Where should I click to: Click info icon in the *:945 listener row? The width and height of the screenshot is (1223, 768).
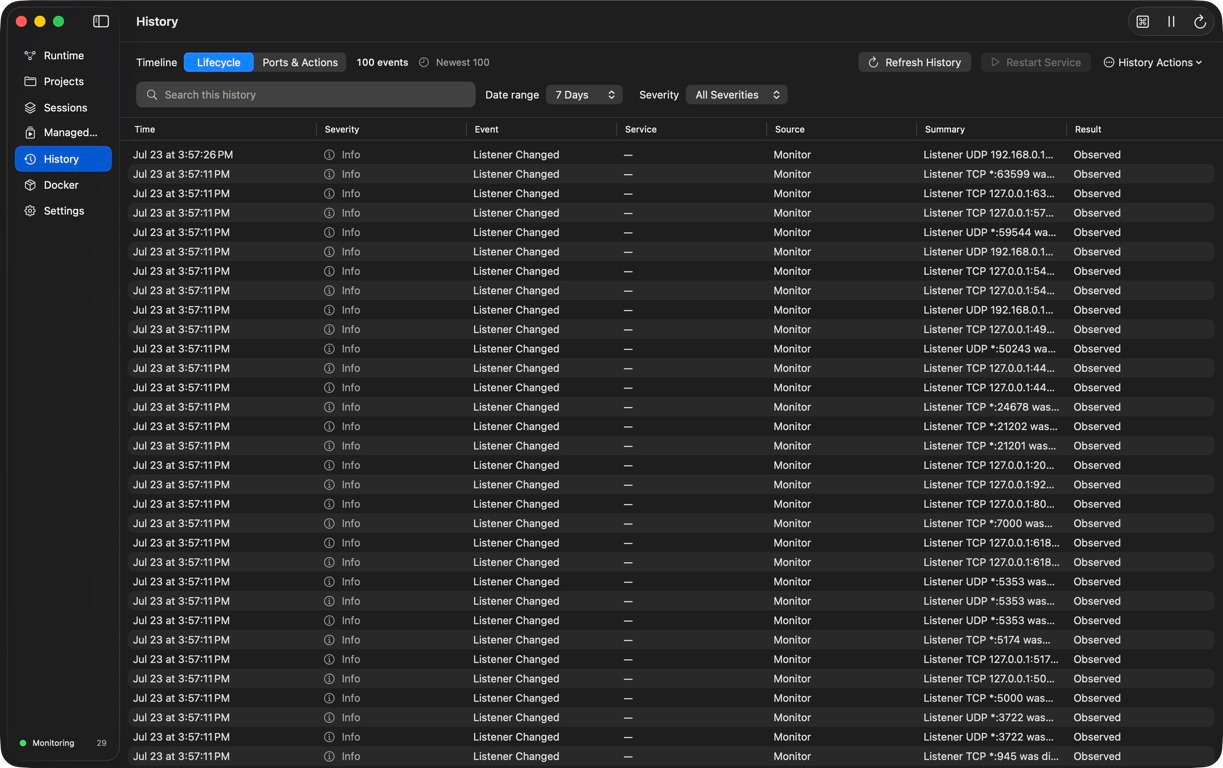[x=329, y=756]
